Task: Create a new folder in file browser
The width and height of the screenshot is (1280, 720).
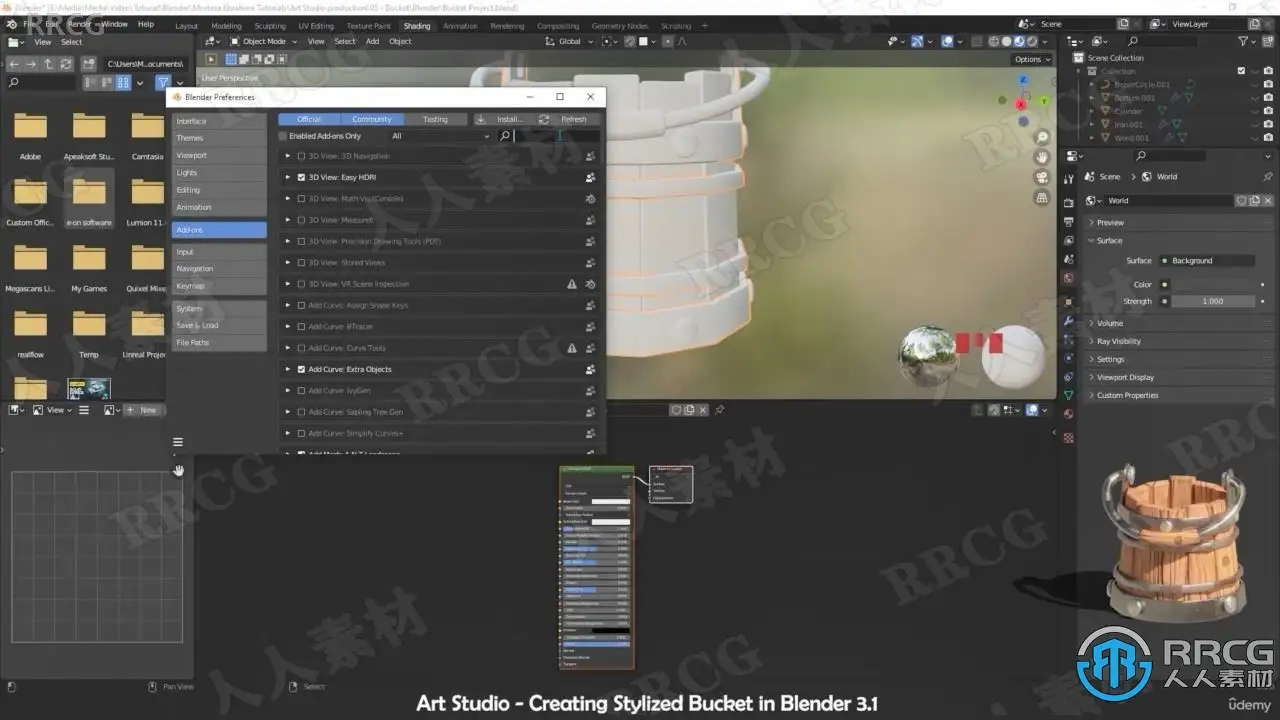Action: click(x=88, y=64)
